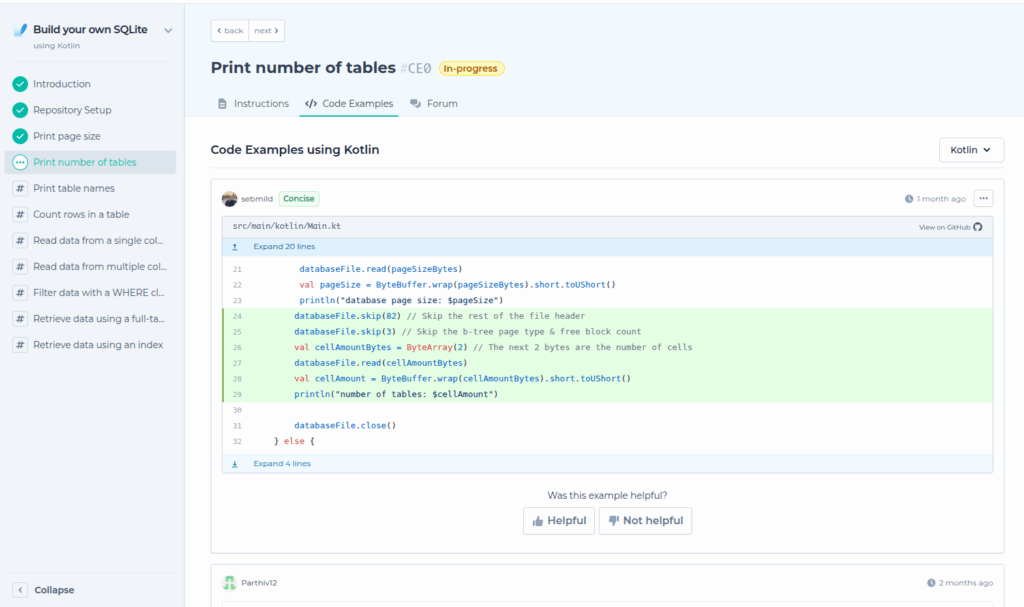
Task: Expand 20 lines above the code
Action: [607, 246]
